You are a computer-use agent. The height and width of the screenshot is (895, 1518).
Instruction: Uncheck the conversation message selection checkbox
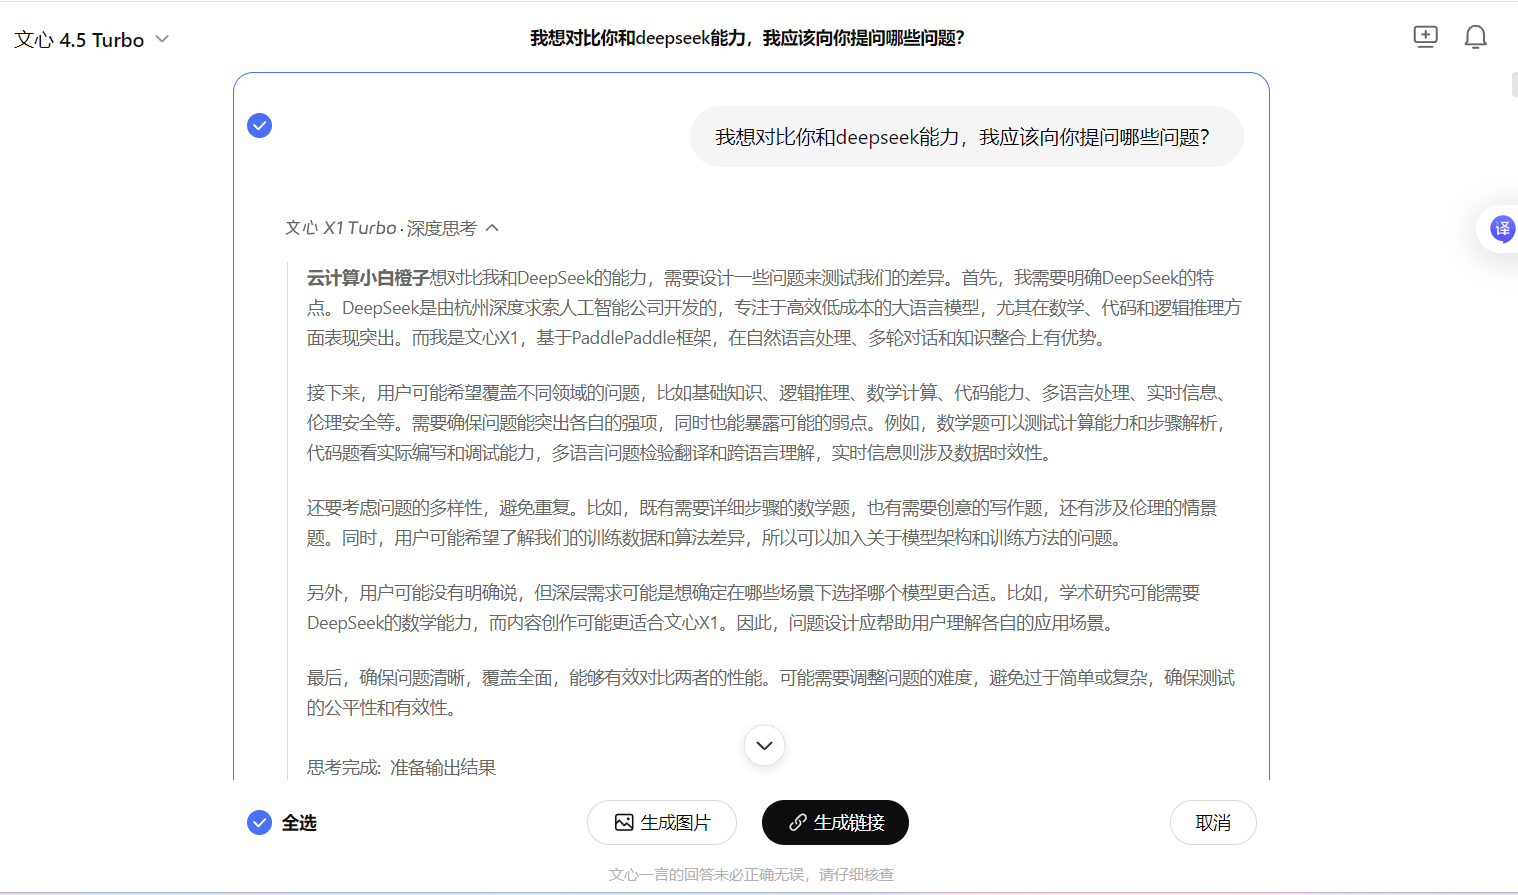coord(259,125)
